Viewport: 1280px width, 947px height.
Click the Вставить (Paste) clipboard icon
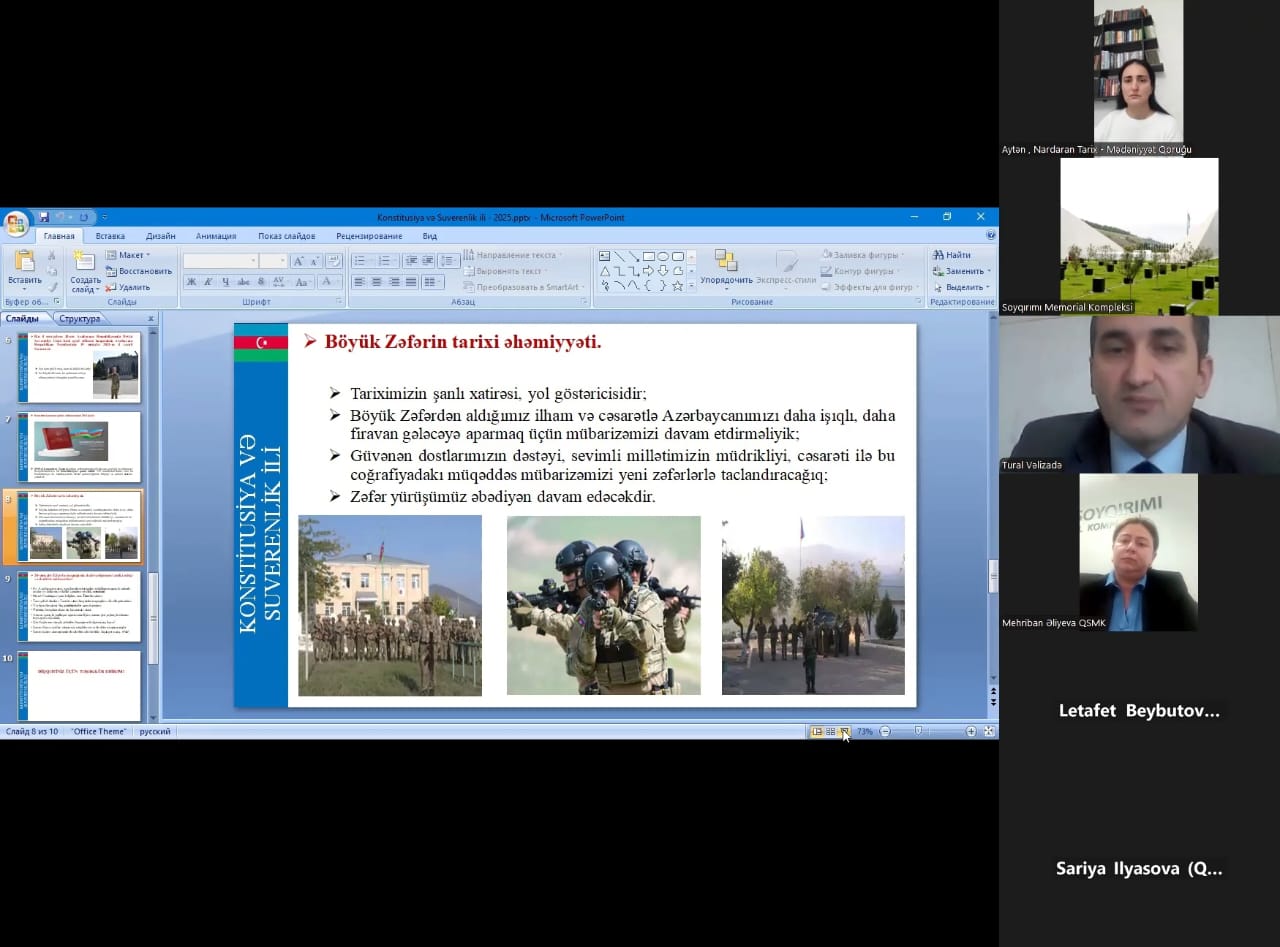tap(24, 262)
